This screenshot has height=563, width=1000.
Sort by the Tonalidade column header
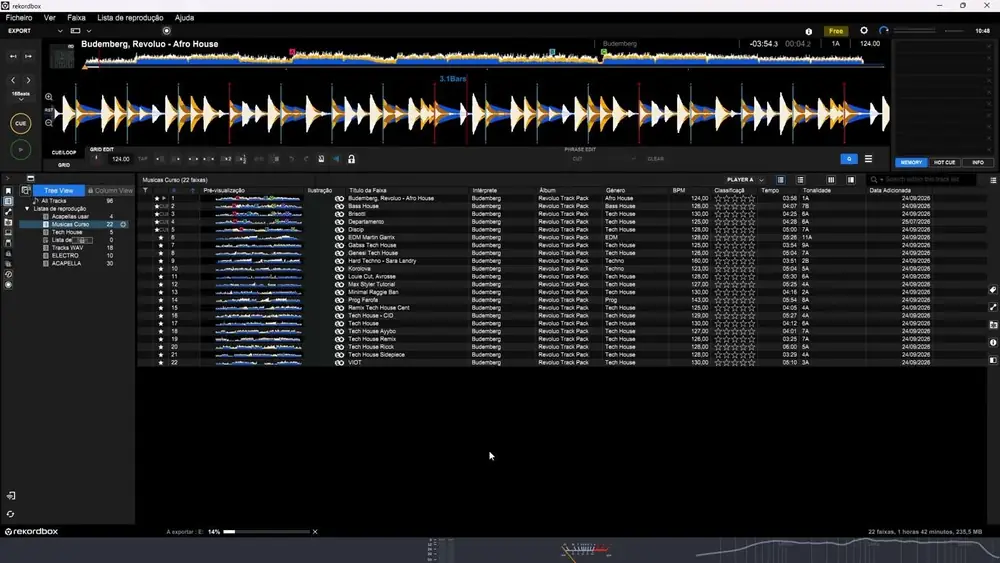click(x=816, y=191)
